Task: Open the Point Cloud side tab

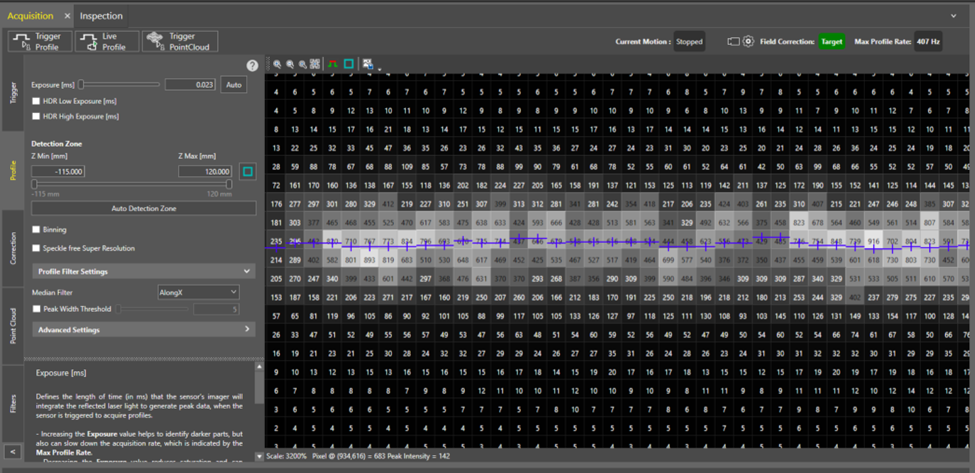Action: click(13, 326)
